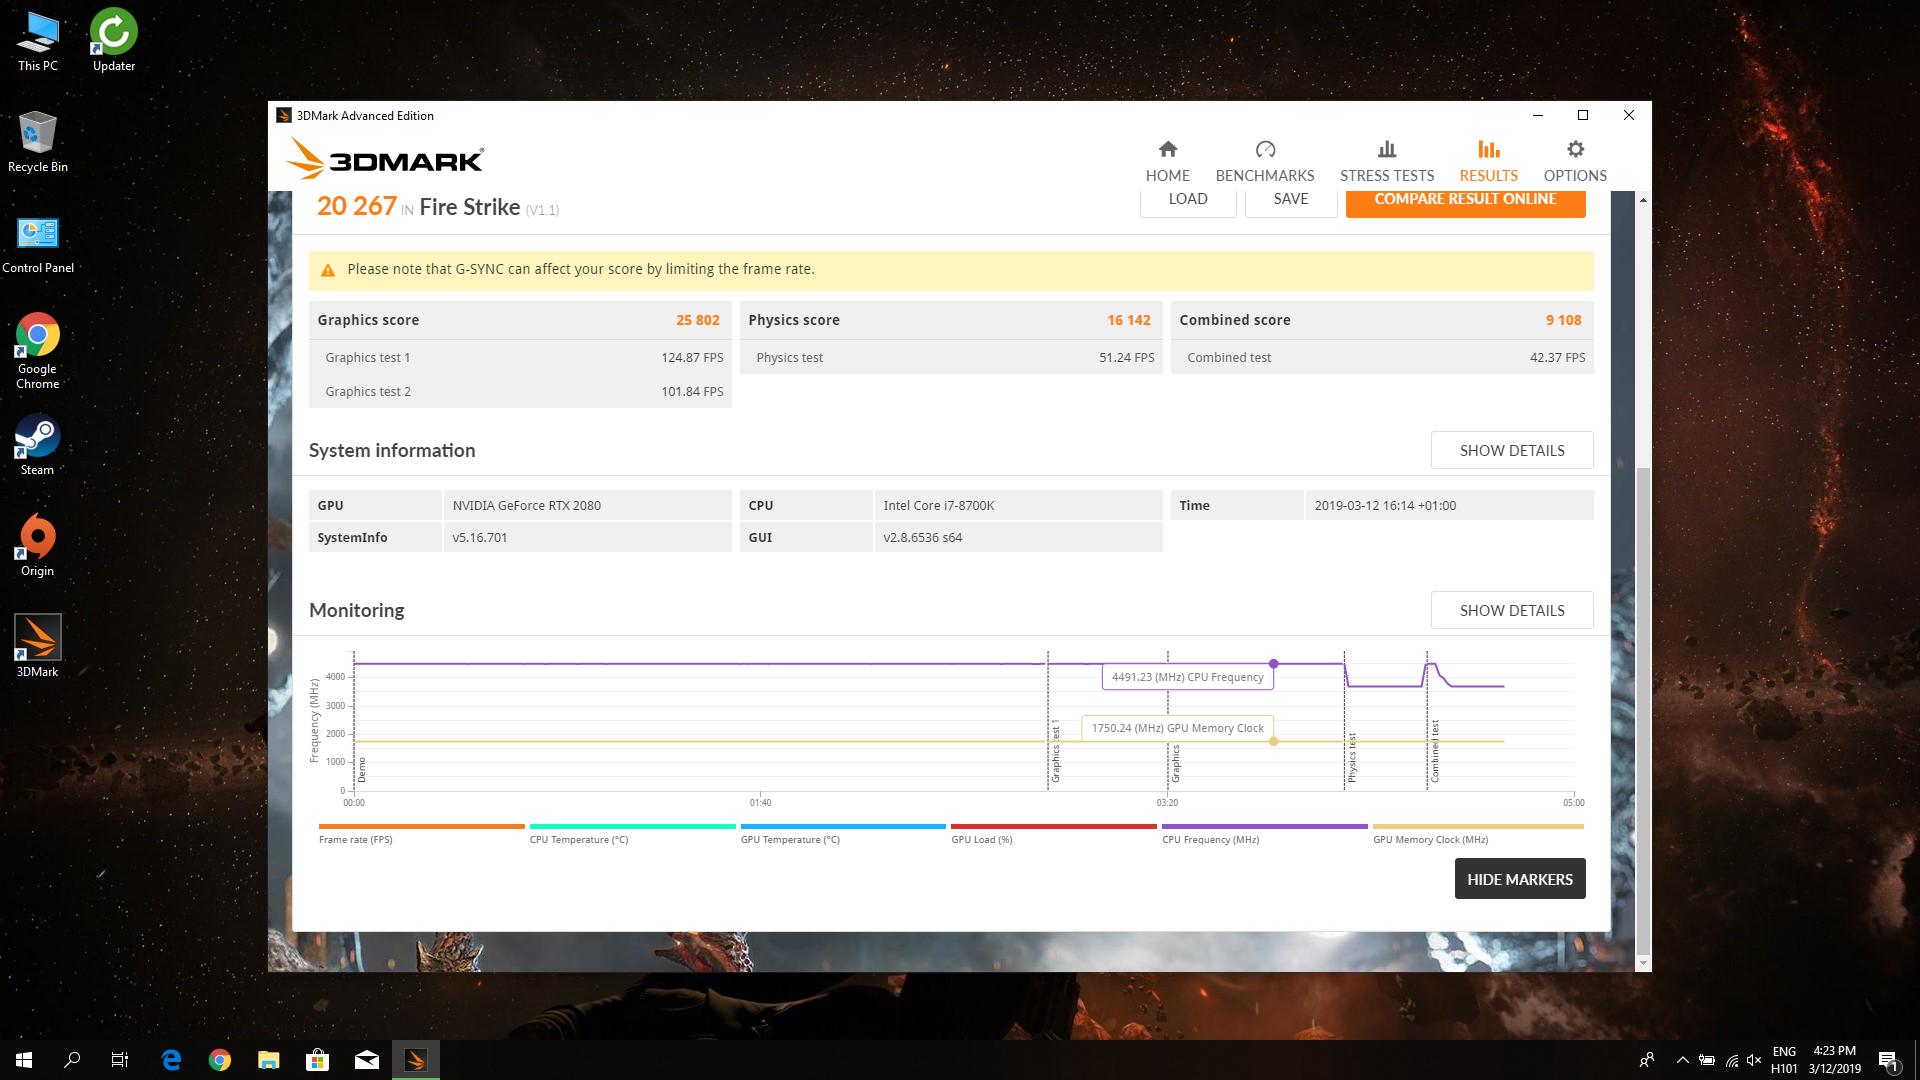This screenshot has height=1080, width=1920.
Task: Select the Origin desktop icon
Action: pyautogui.click(x=38, y=546)
